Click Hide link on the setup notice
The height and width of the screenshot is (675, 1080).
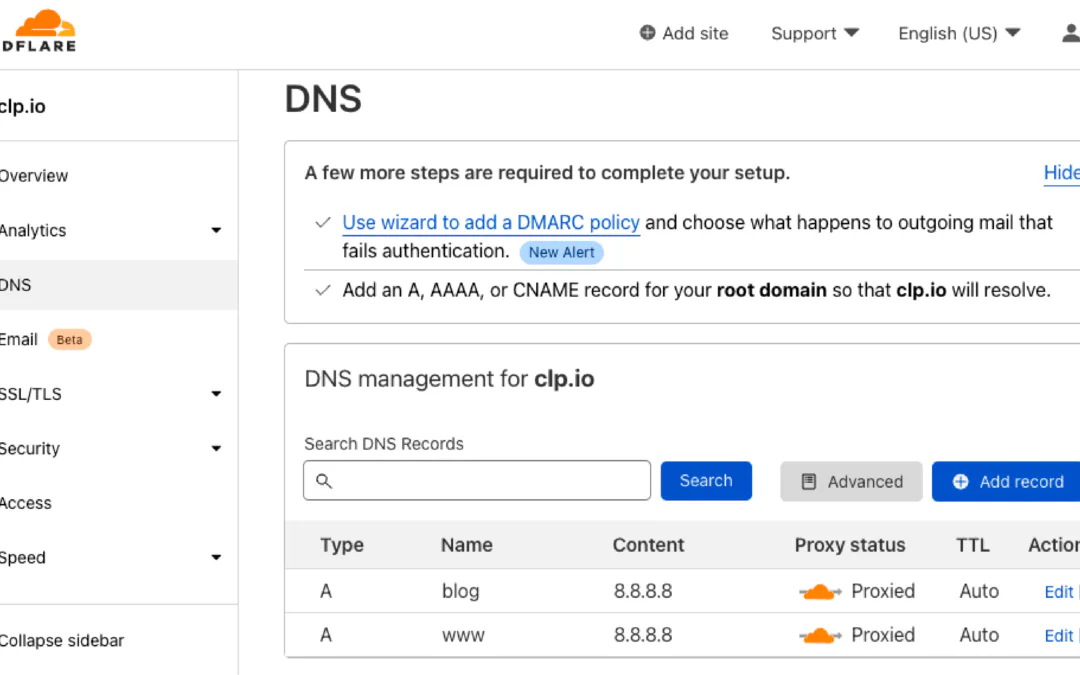tap(1061, 172)
